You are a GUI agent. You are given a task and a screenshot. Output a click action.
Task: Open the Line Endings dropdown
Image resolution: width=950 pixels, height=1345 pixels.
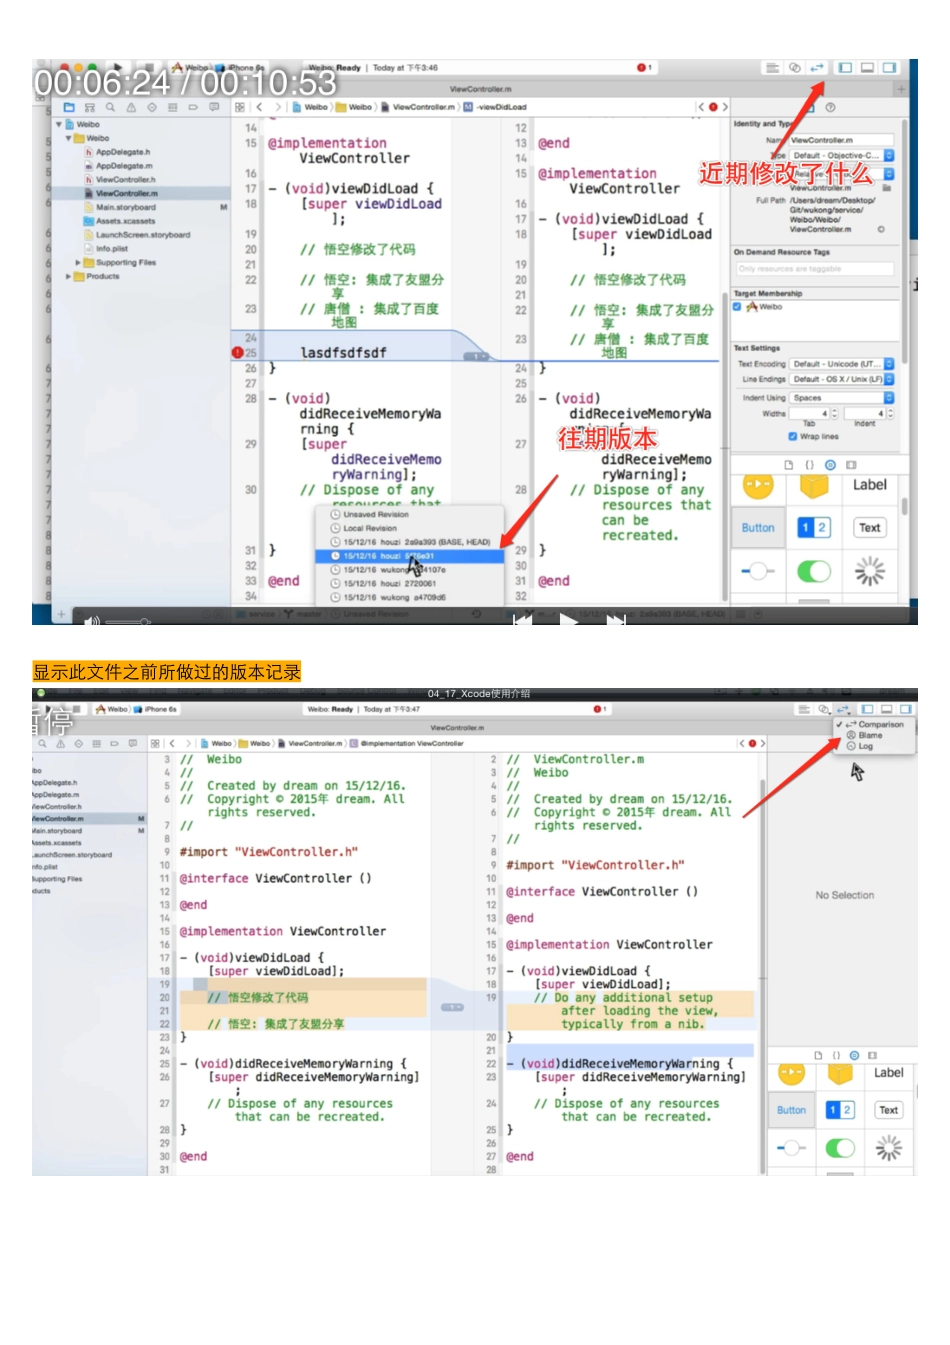(x=841, y=379)
